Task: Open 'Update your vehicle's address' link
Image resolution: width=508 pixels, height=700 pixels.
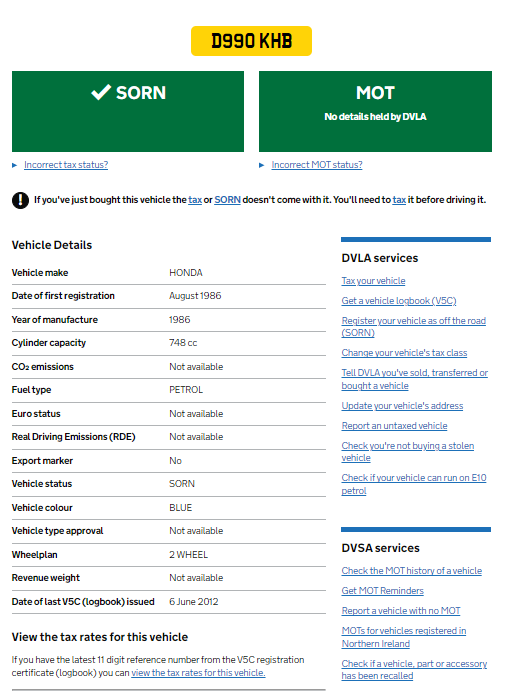Action: tap(402, 406)
